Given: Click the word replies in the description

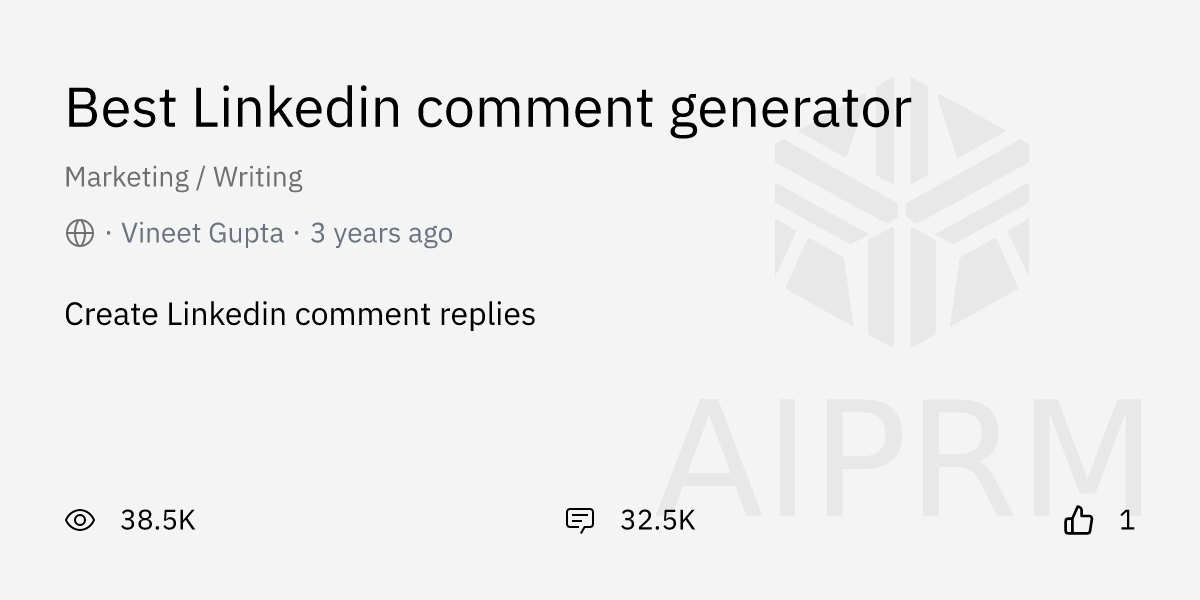Looking at the screenshot, I should 487,314.
